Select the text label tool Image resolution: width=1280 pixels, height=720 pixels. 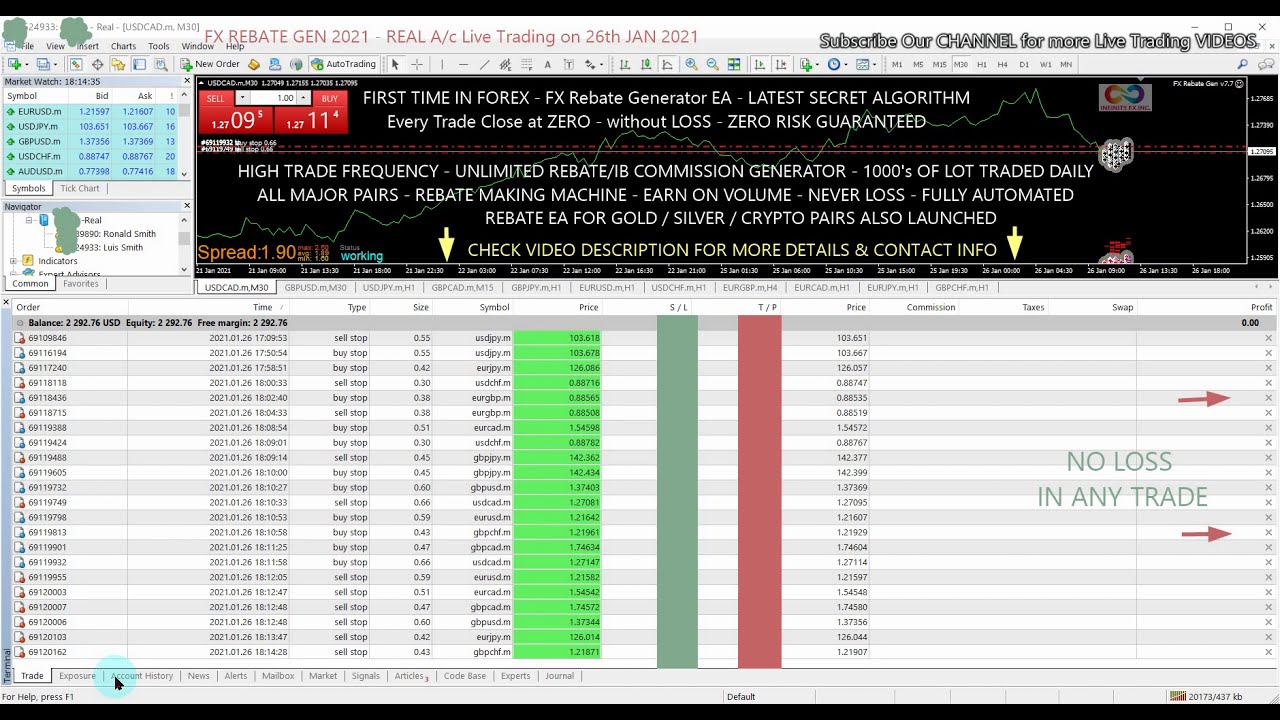tap(569, 64)
